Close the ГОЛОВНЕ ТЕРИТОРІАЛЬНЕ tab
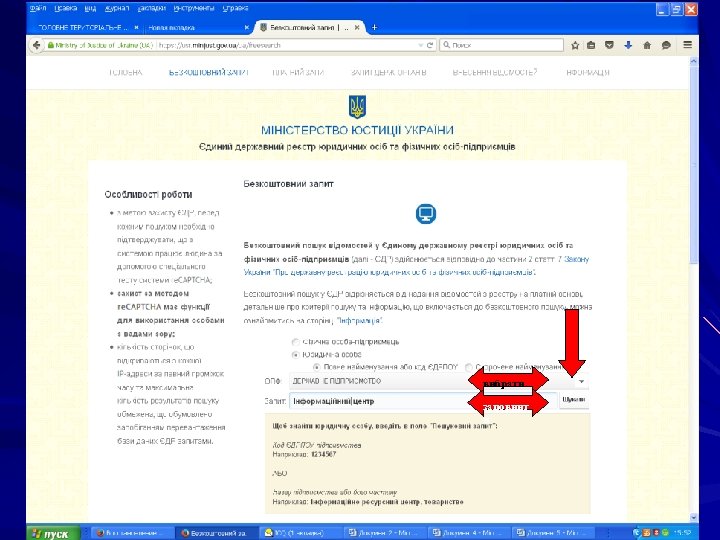Screen dimensions: 720x540 pyautogui.click(x=136, y=28)
